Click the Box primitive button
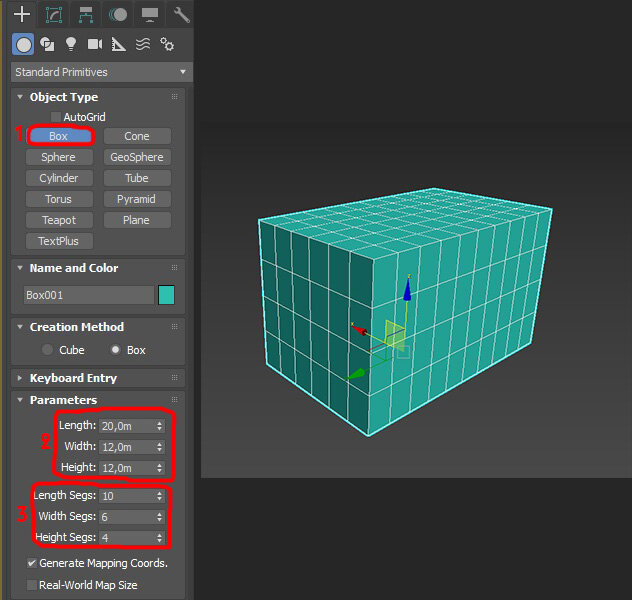The image size is (632, 600). (59, 136)
